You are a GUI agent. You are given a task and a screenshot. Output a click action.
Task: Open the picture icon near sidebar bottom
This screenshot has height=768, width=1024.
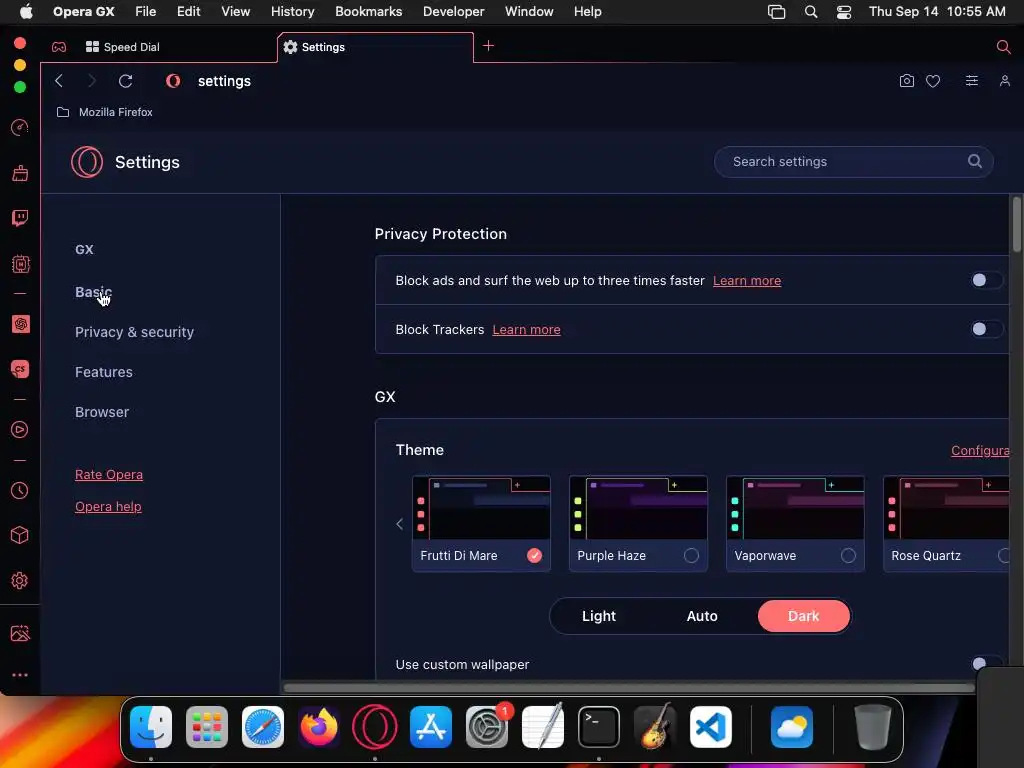(20, 633)
